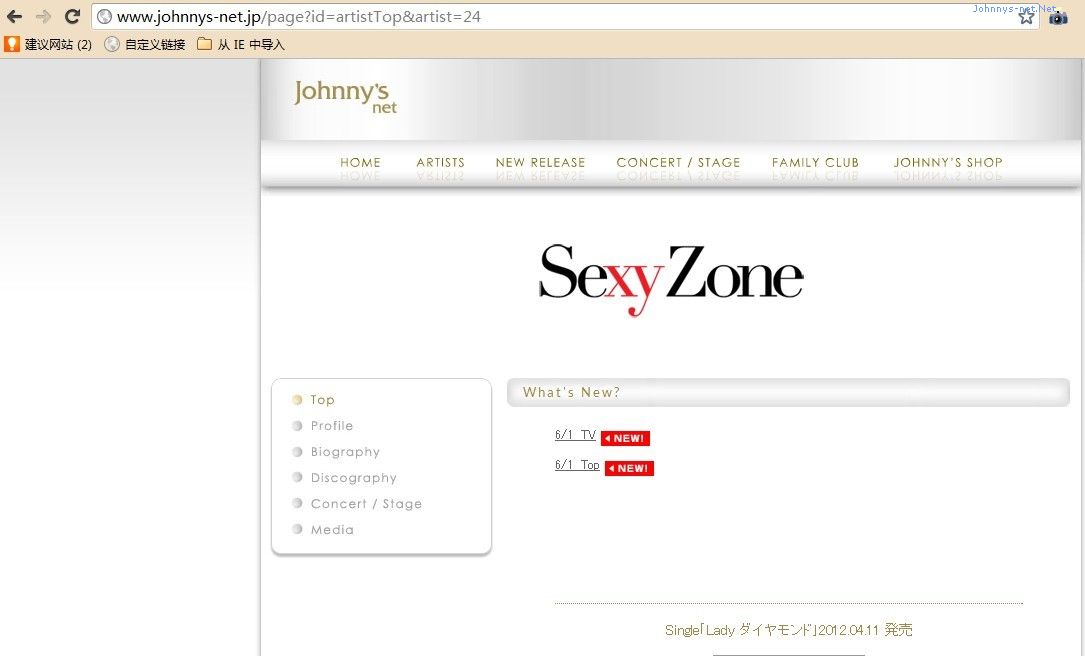
Task: Select Discography in the sidebar
Action: coord(353,478)
